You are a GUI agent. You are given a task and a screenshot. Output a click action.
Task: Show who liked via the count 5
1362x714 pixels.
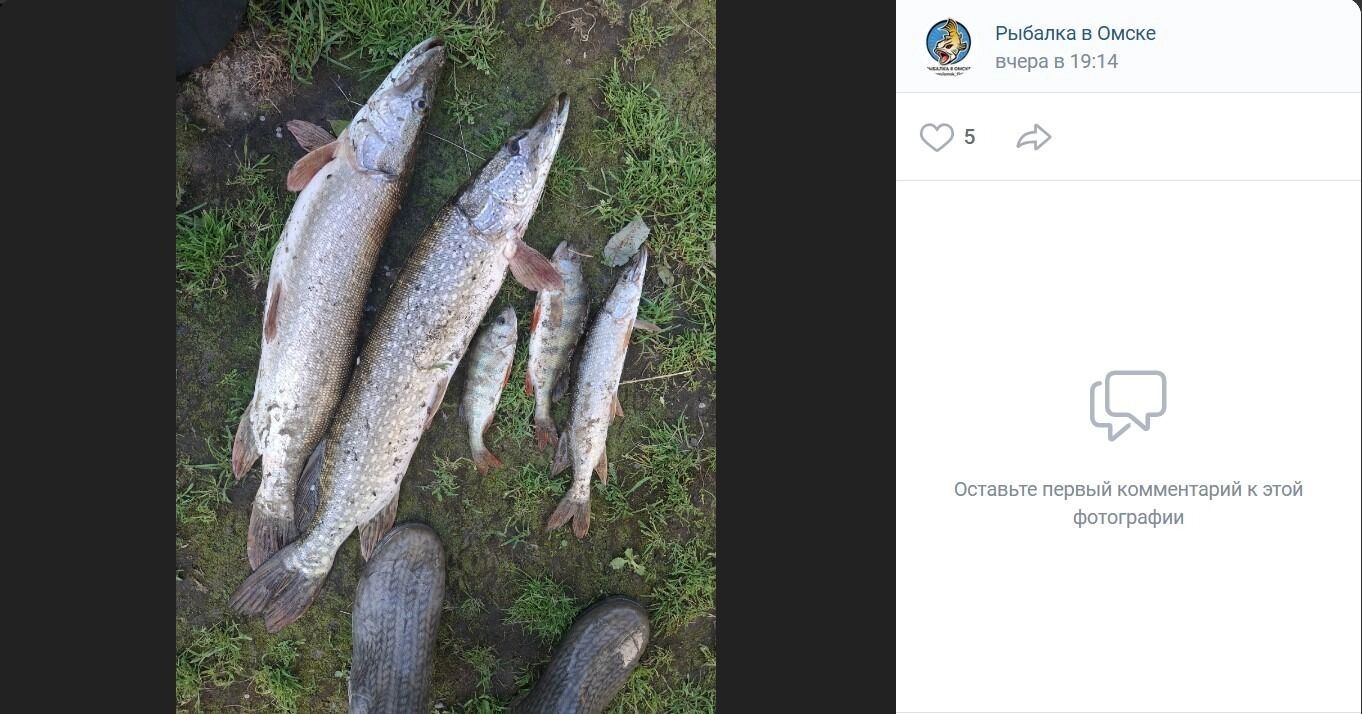[969, 137]
